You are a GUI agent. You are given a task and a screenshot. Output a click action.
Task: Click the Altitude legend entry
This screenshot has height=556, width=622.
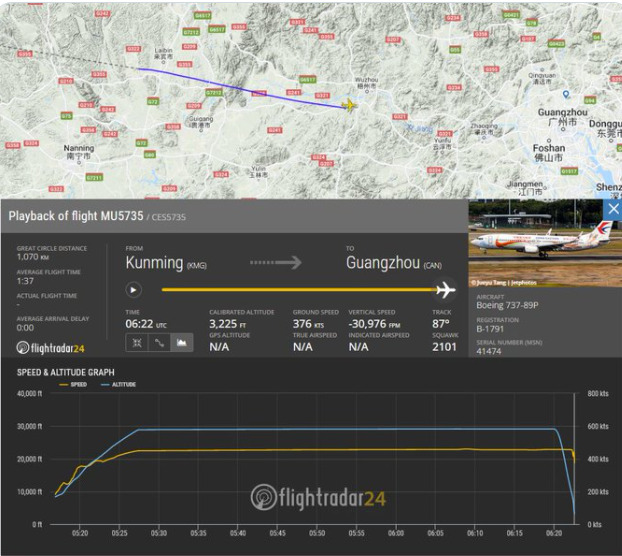(118, 384)
